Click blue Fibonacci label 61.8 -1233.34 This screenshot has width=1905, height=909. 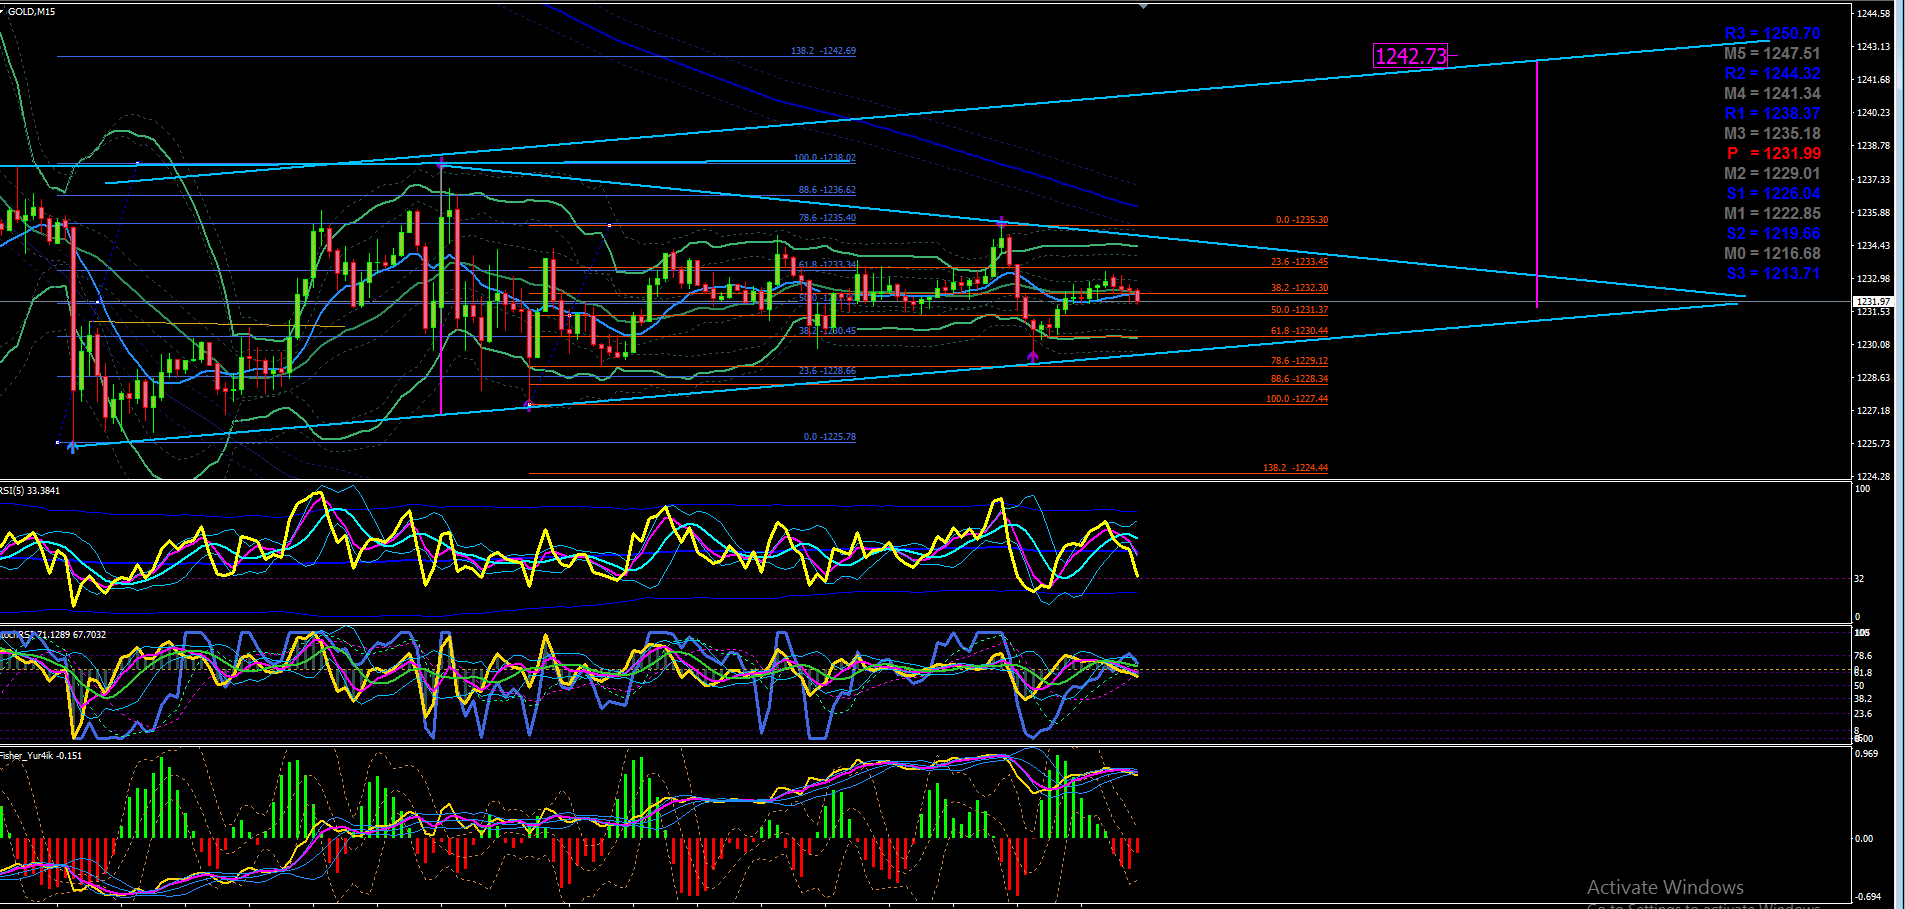[827, 265]
